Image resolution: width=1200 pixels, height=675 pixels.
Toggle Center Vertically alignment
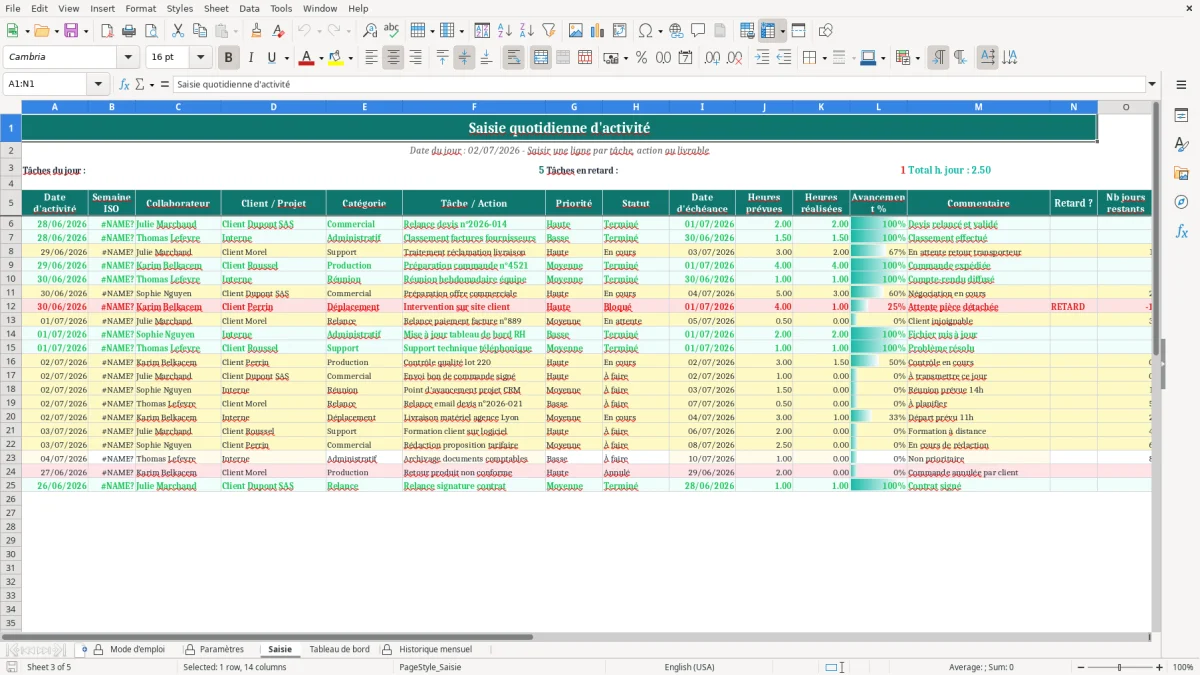click(x=464, y=58)
